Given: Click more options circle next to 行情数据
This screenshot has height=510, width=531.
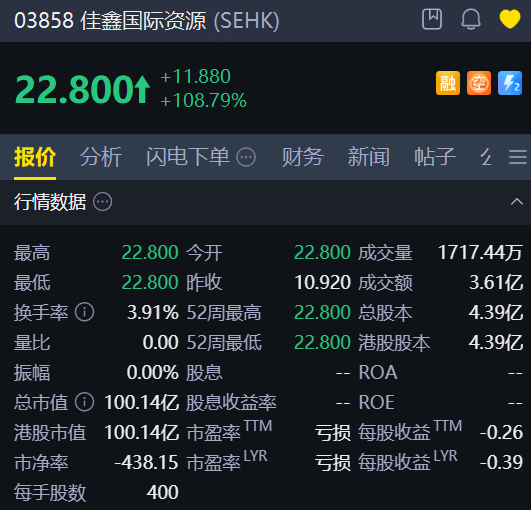Looking at the screenshot, I should (103, 202).
